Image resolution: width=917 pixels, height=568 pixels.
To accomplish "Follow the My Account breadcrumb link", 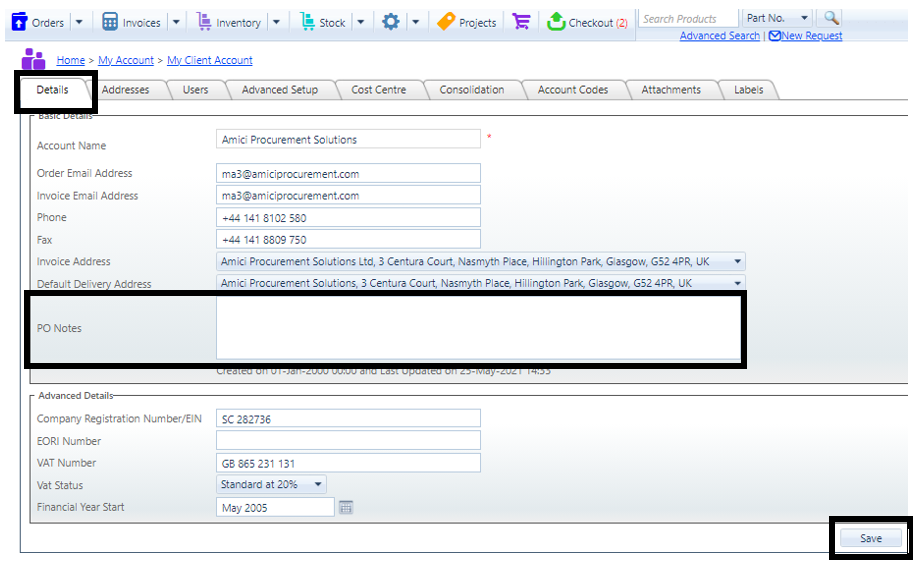I will [x=126, y=60].
